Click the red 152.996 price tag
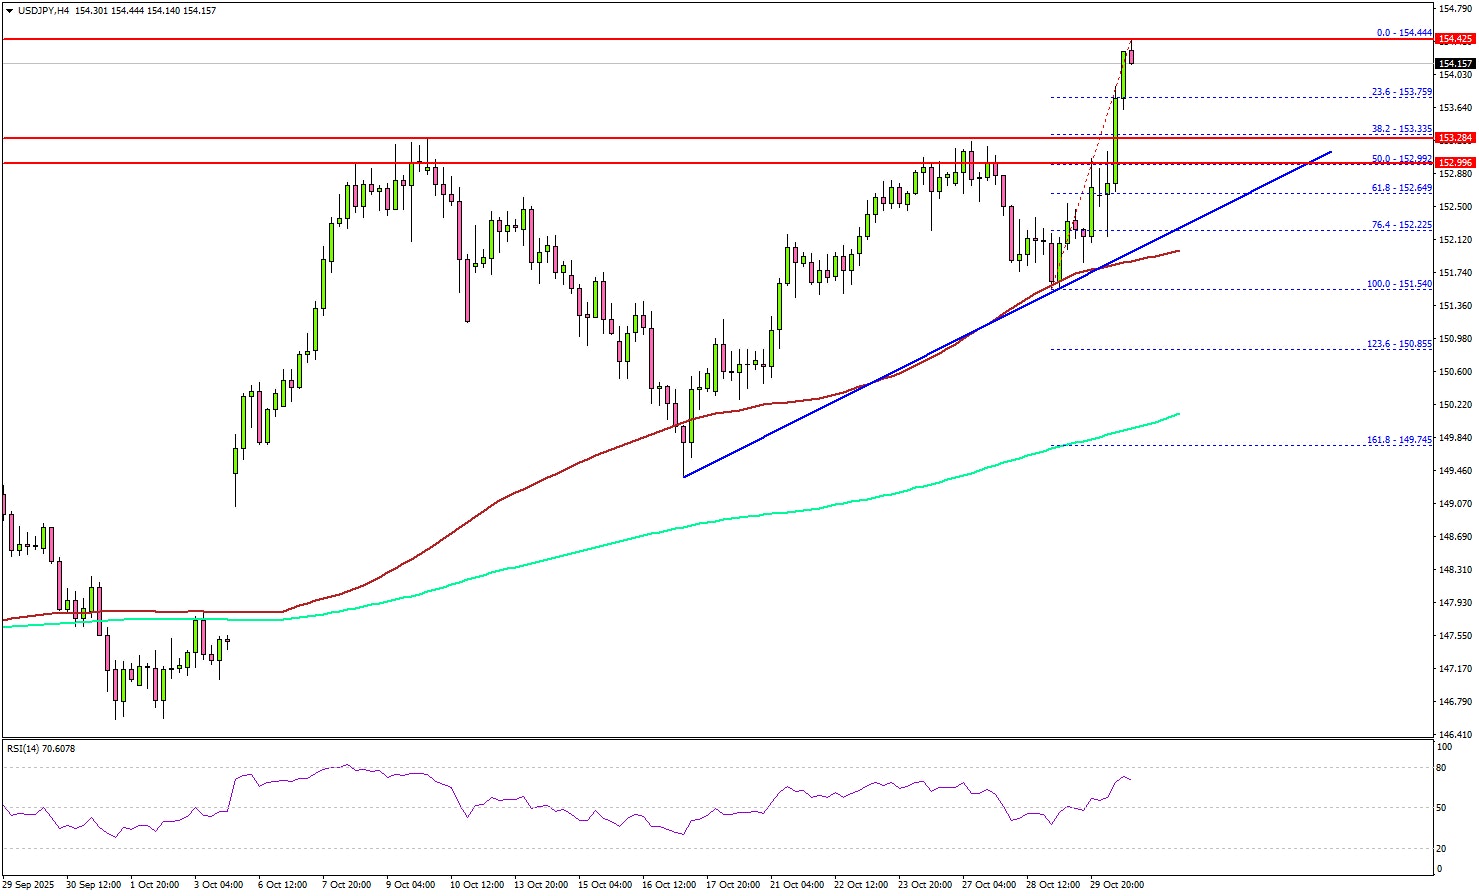Viewport: 1479px width, 896px height. 1454,162
